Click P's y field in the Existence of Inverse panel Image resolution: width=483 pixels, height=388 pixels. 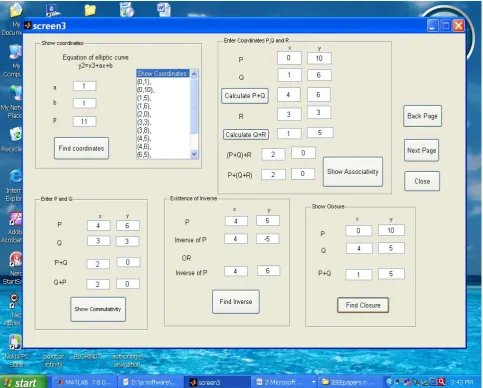click(x=268, y=221)
